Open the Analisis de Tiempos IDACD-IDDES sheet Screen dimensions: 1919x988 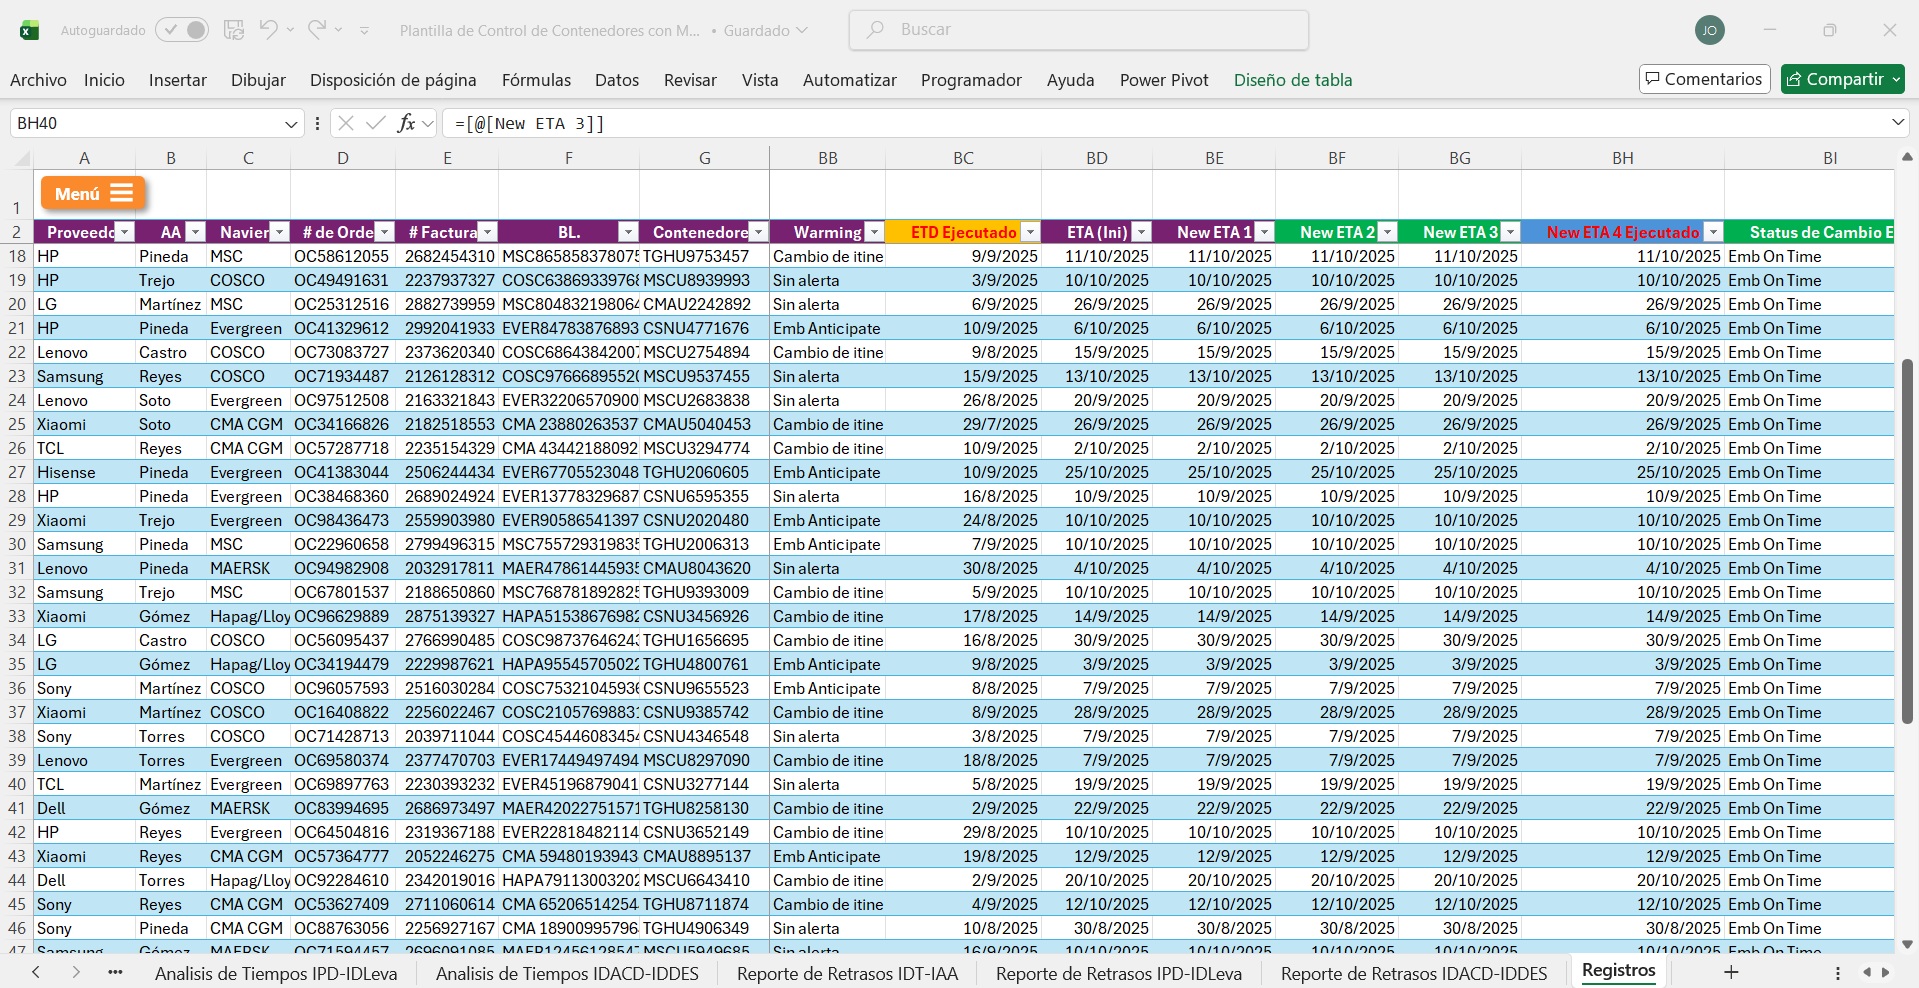pos(567,973)
